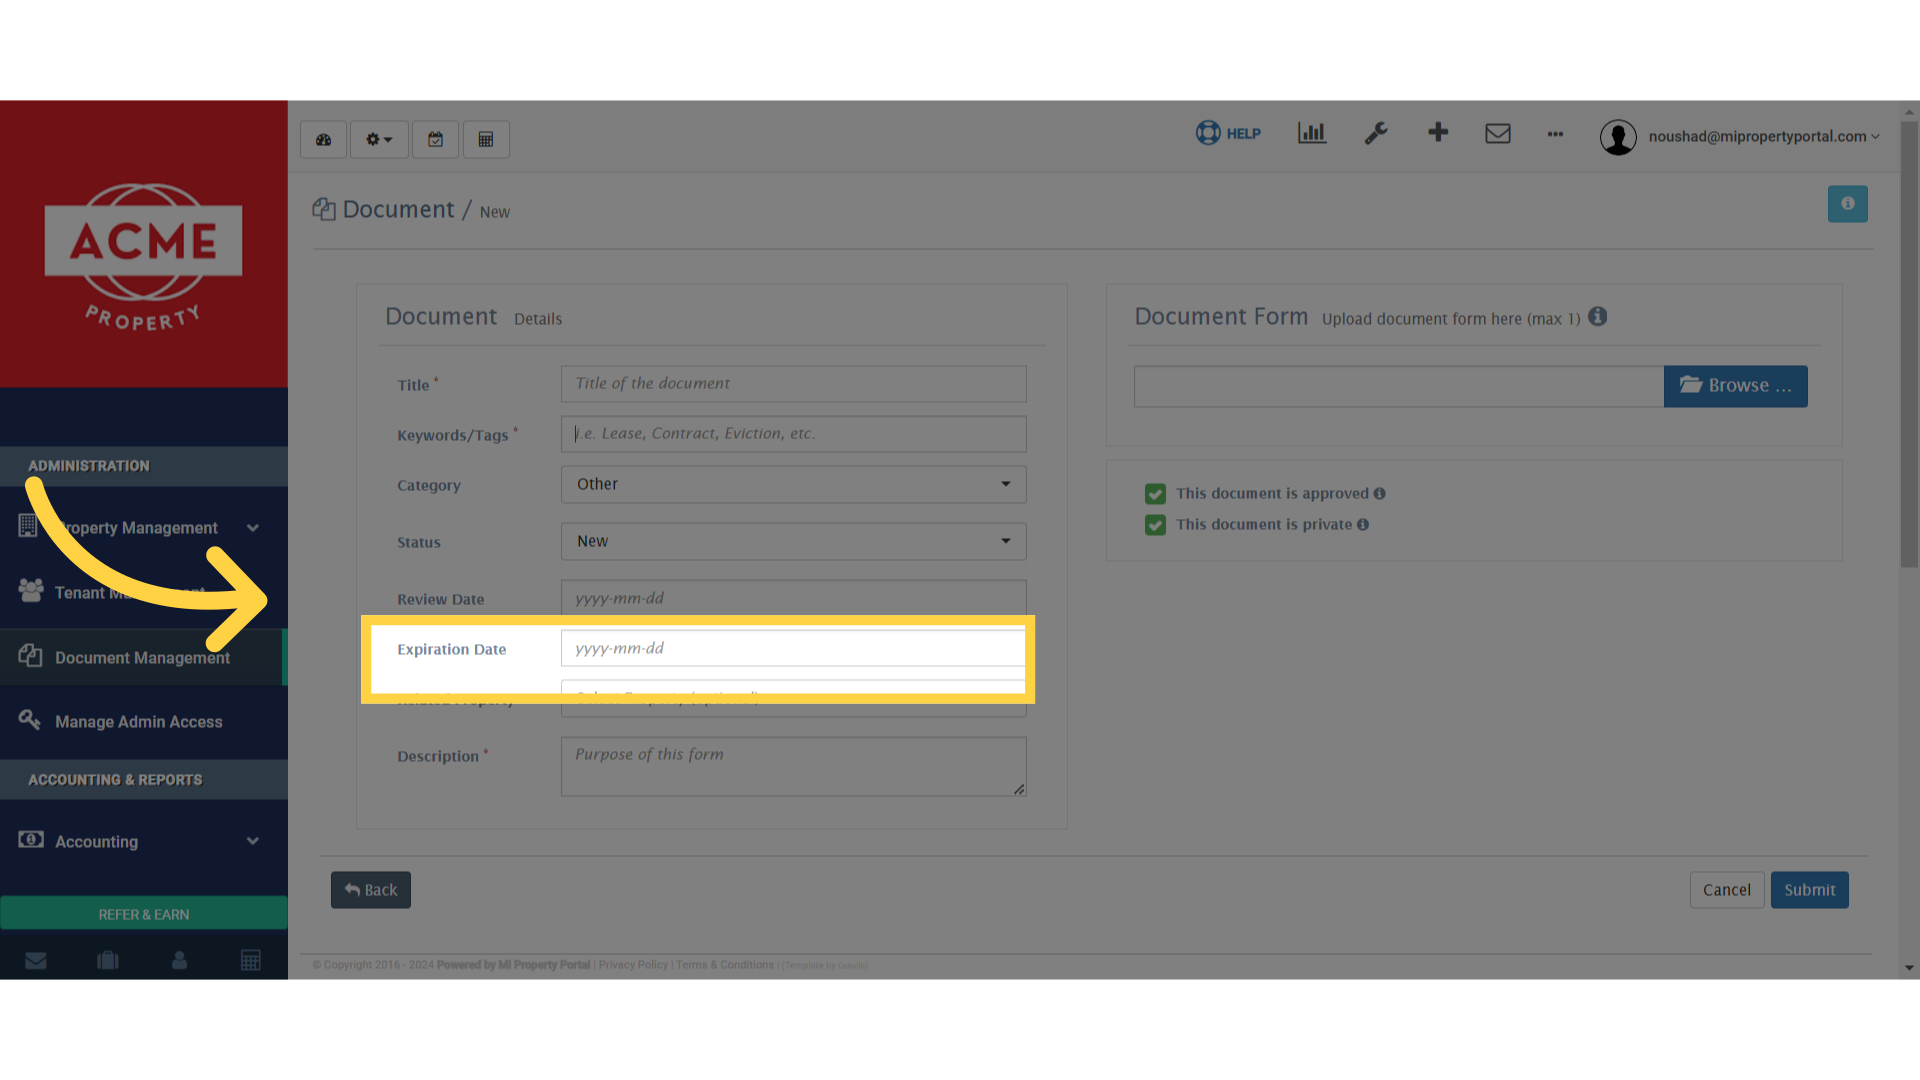Open the calendar check toolbar icon

tap(435, 140)
